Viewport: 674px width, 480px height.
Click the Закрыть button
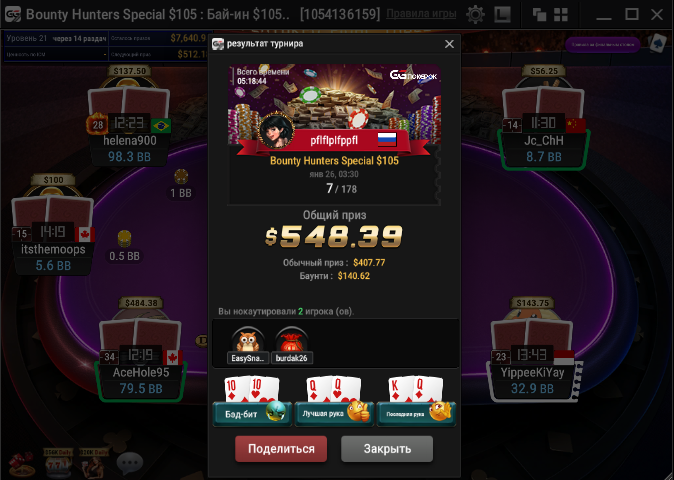tap(387, 449)
